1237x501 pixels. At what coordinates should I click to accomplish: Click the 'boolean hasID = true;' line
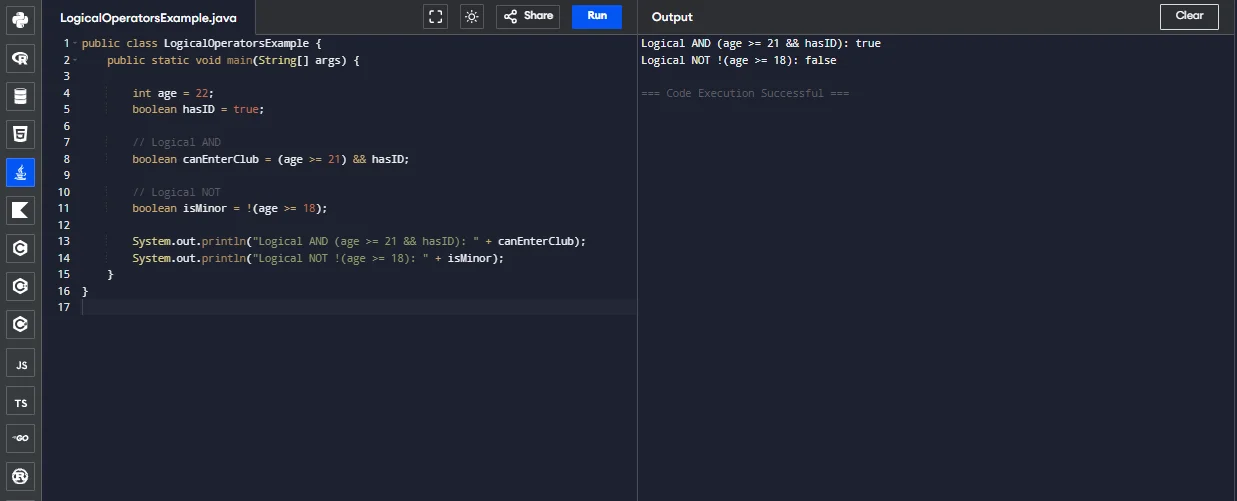[198, 109]
